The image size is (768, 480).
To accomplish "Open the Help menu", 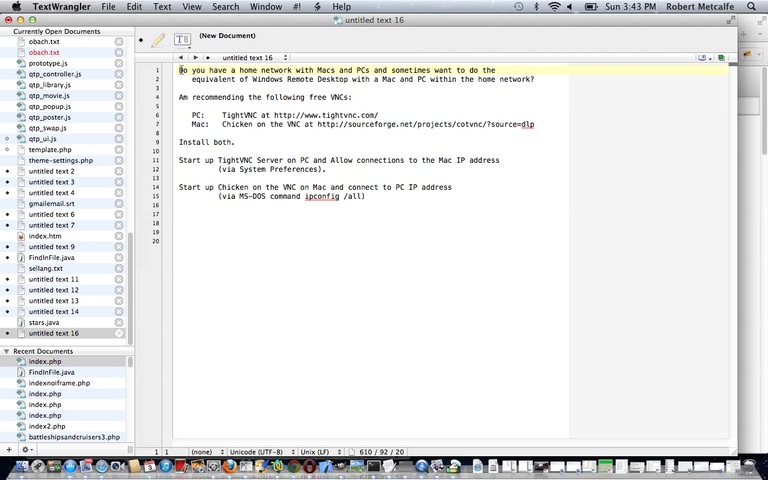I will tap(341, 6).
